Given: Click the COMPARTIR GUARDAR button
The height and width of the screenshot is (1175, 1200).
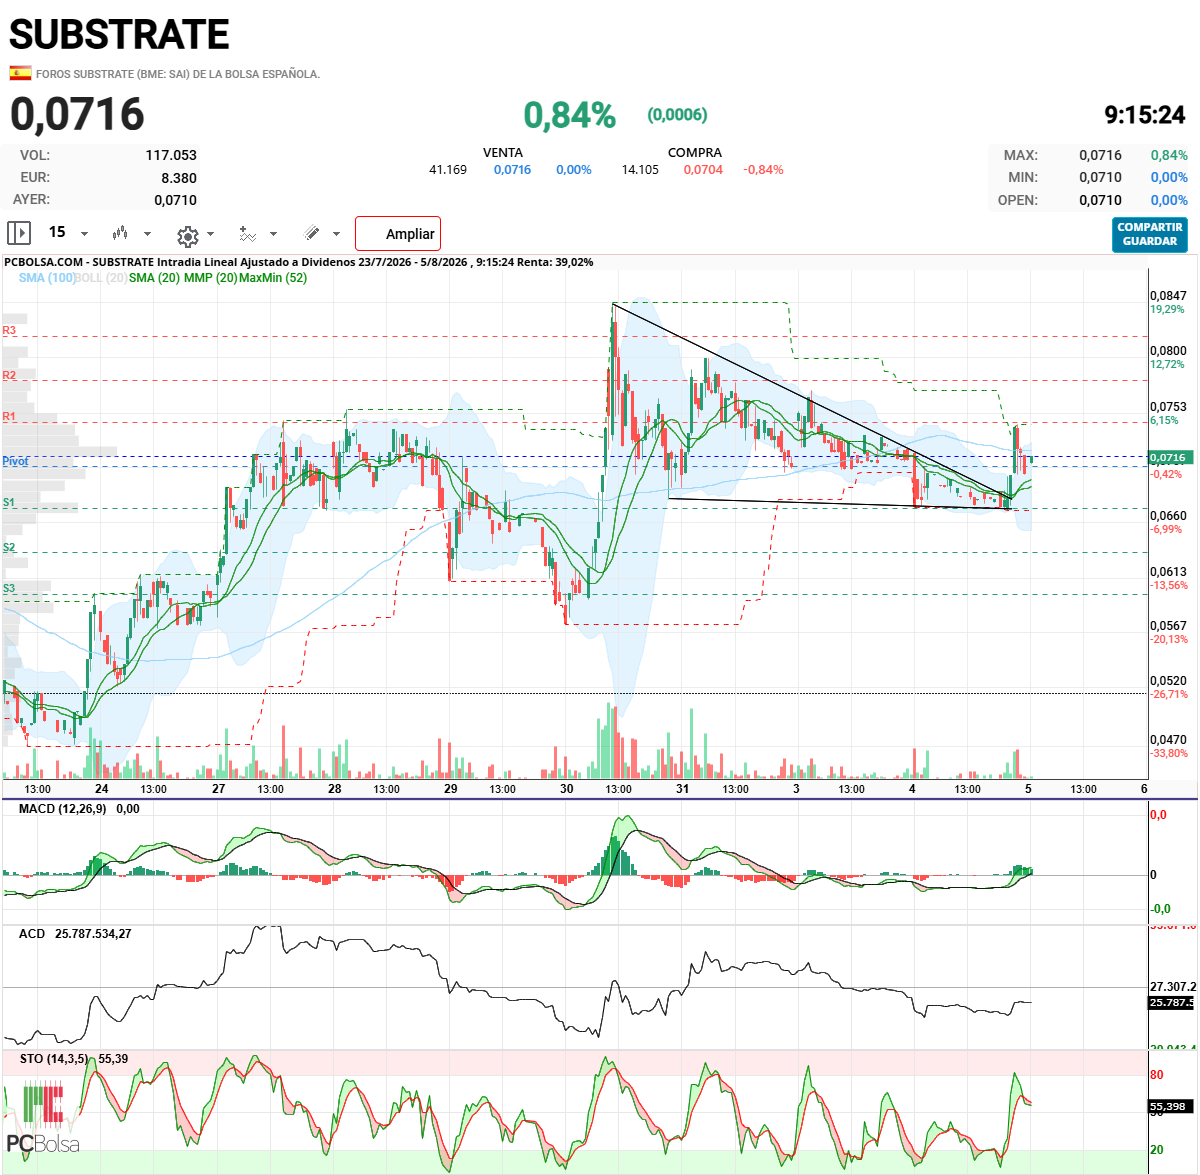Looking at the screenshot, I should [x=1150, y=234].
